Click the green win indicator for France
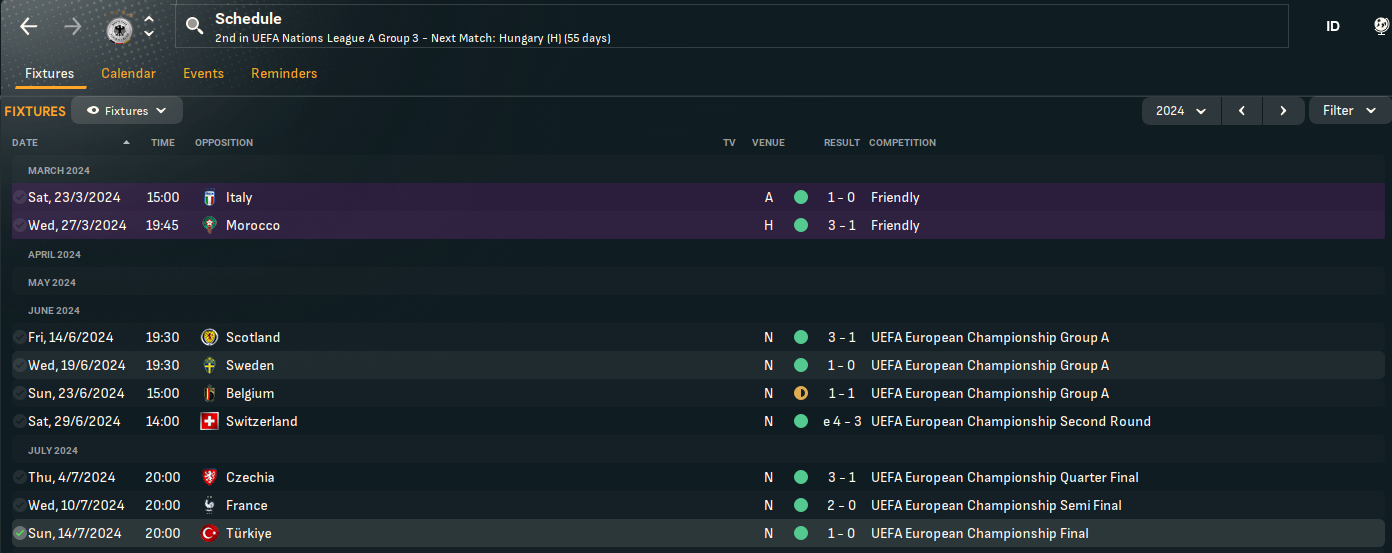Viewport: 1392px width, 553px height. pos(800,506)
